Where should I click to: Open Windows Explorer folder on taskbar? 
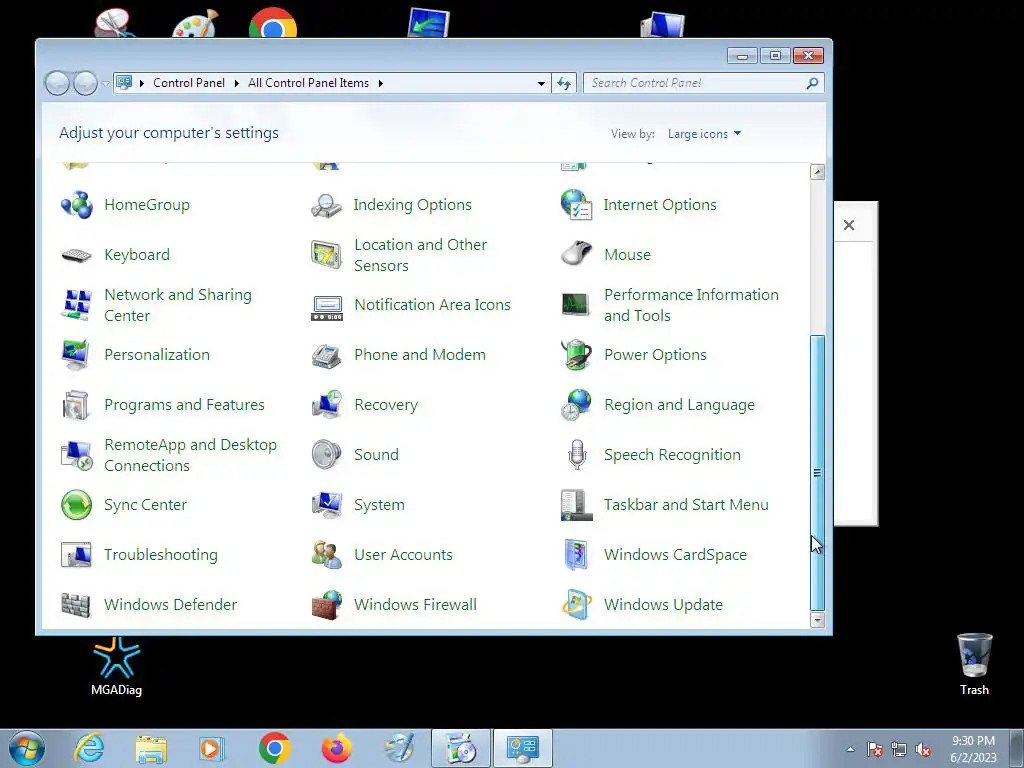coord(151,748)
